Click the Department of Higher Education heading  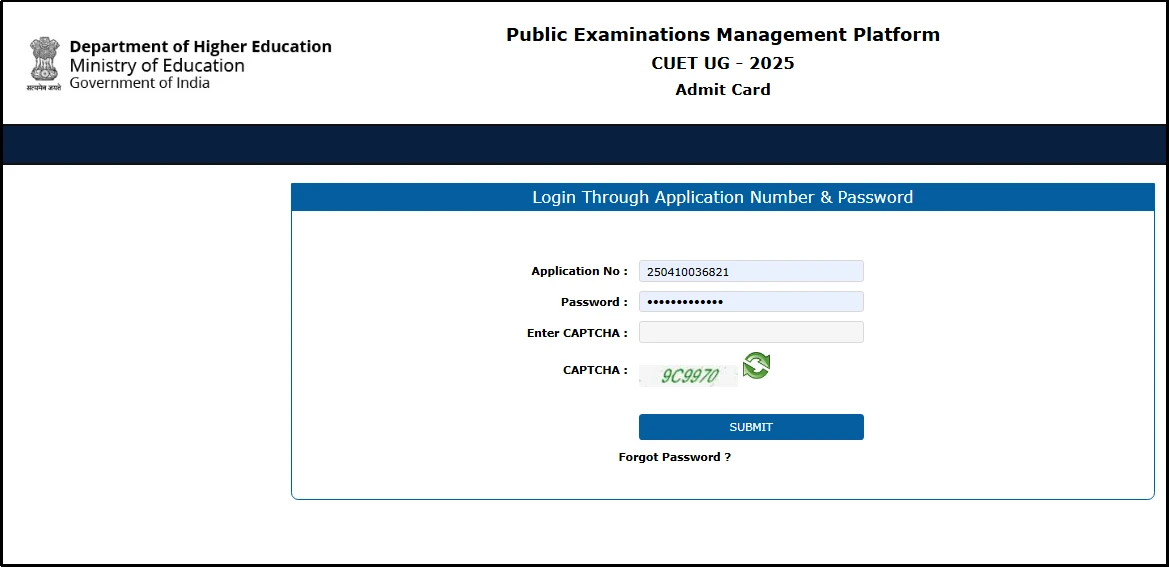point(201,46)
